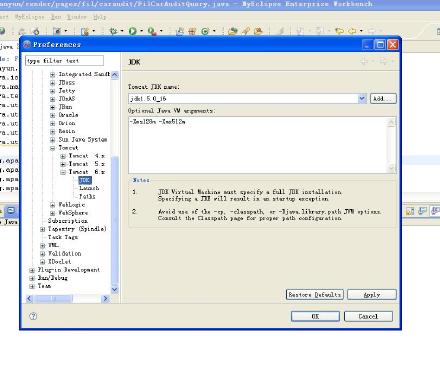Image resolution: width=440 pixels, height=368 pixels.
Task: Click the Debug bug icon in Workbench toolbar
Action: coord(114,31)
